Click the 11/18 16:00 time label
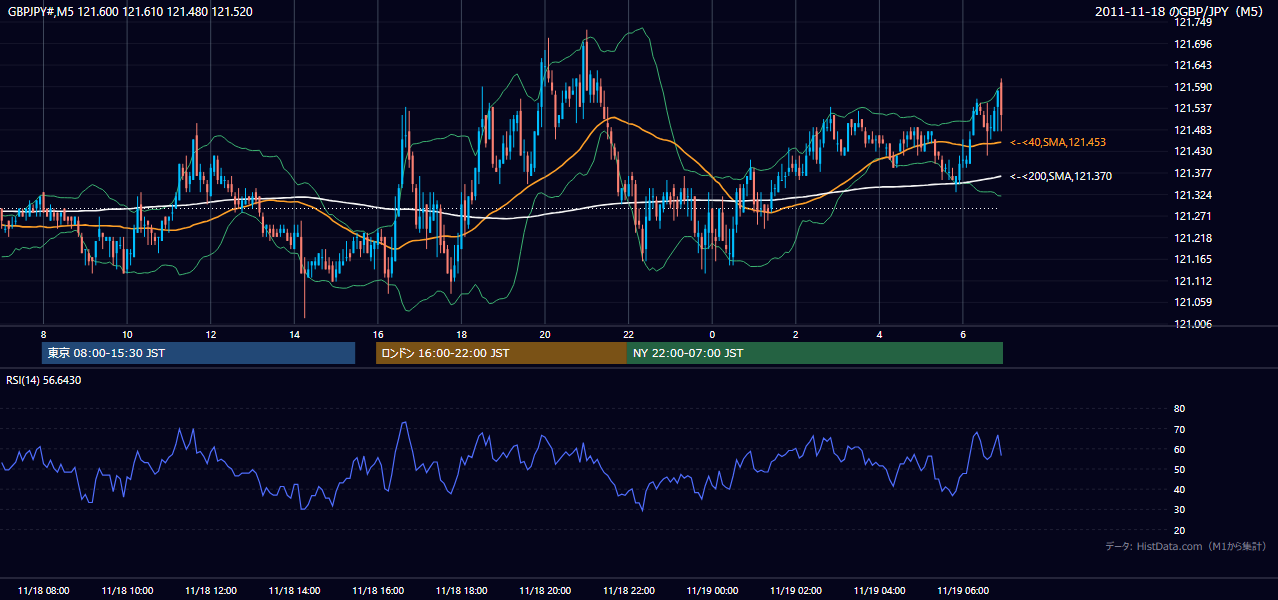This screenshot has width=1278, height=600. point(378,591)
